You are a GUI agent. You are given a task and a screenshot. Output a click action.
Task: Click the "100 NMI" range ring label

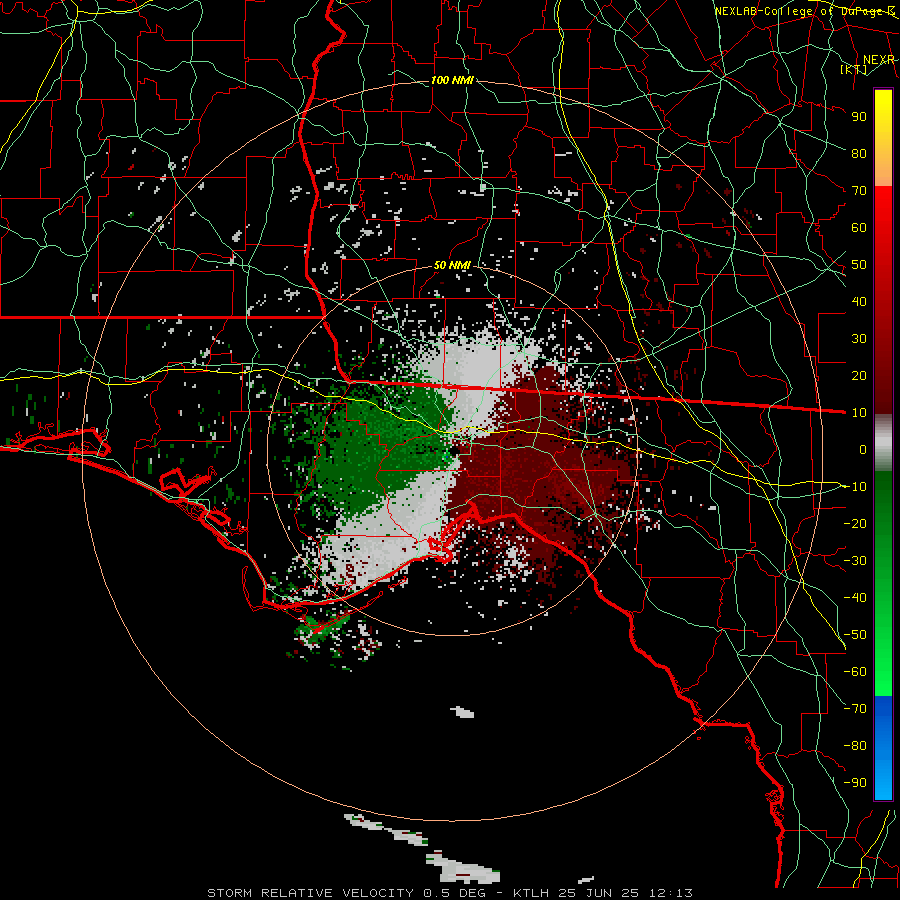(x=452, y=80)
